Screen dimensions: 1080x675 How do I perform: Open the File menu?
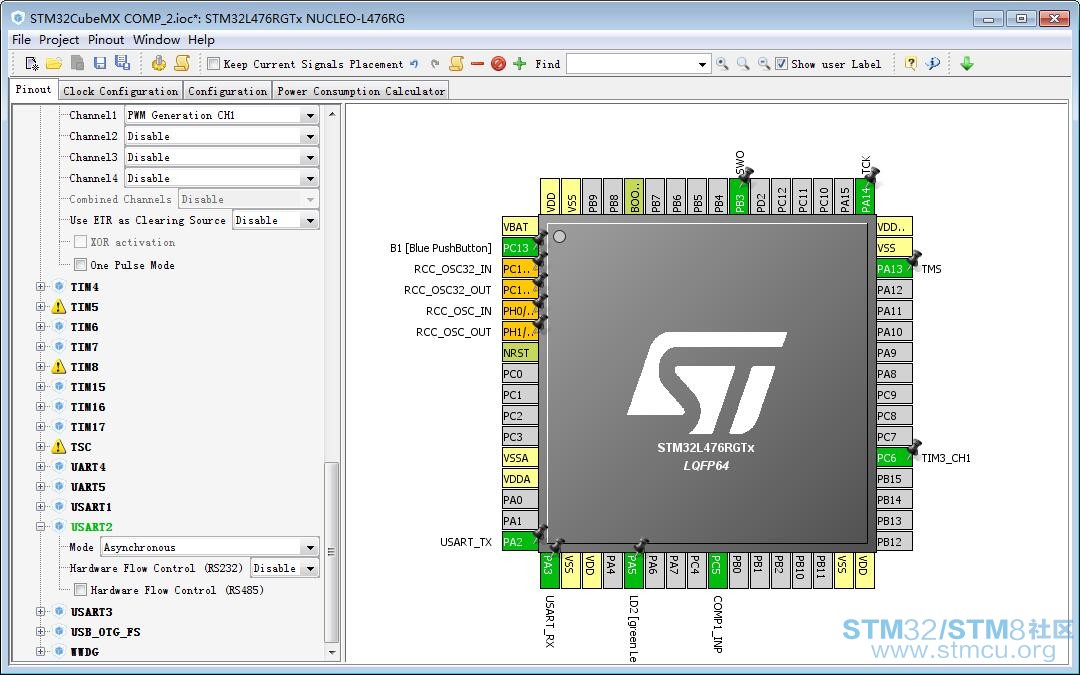[21, 39]
